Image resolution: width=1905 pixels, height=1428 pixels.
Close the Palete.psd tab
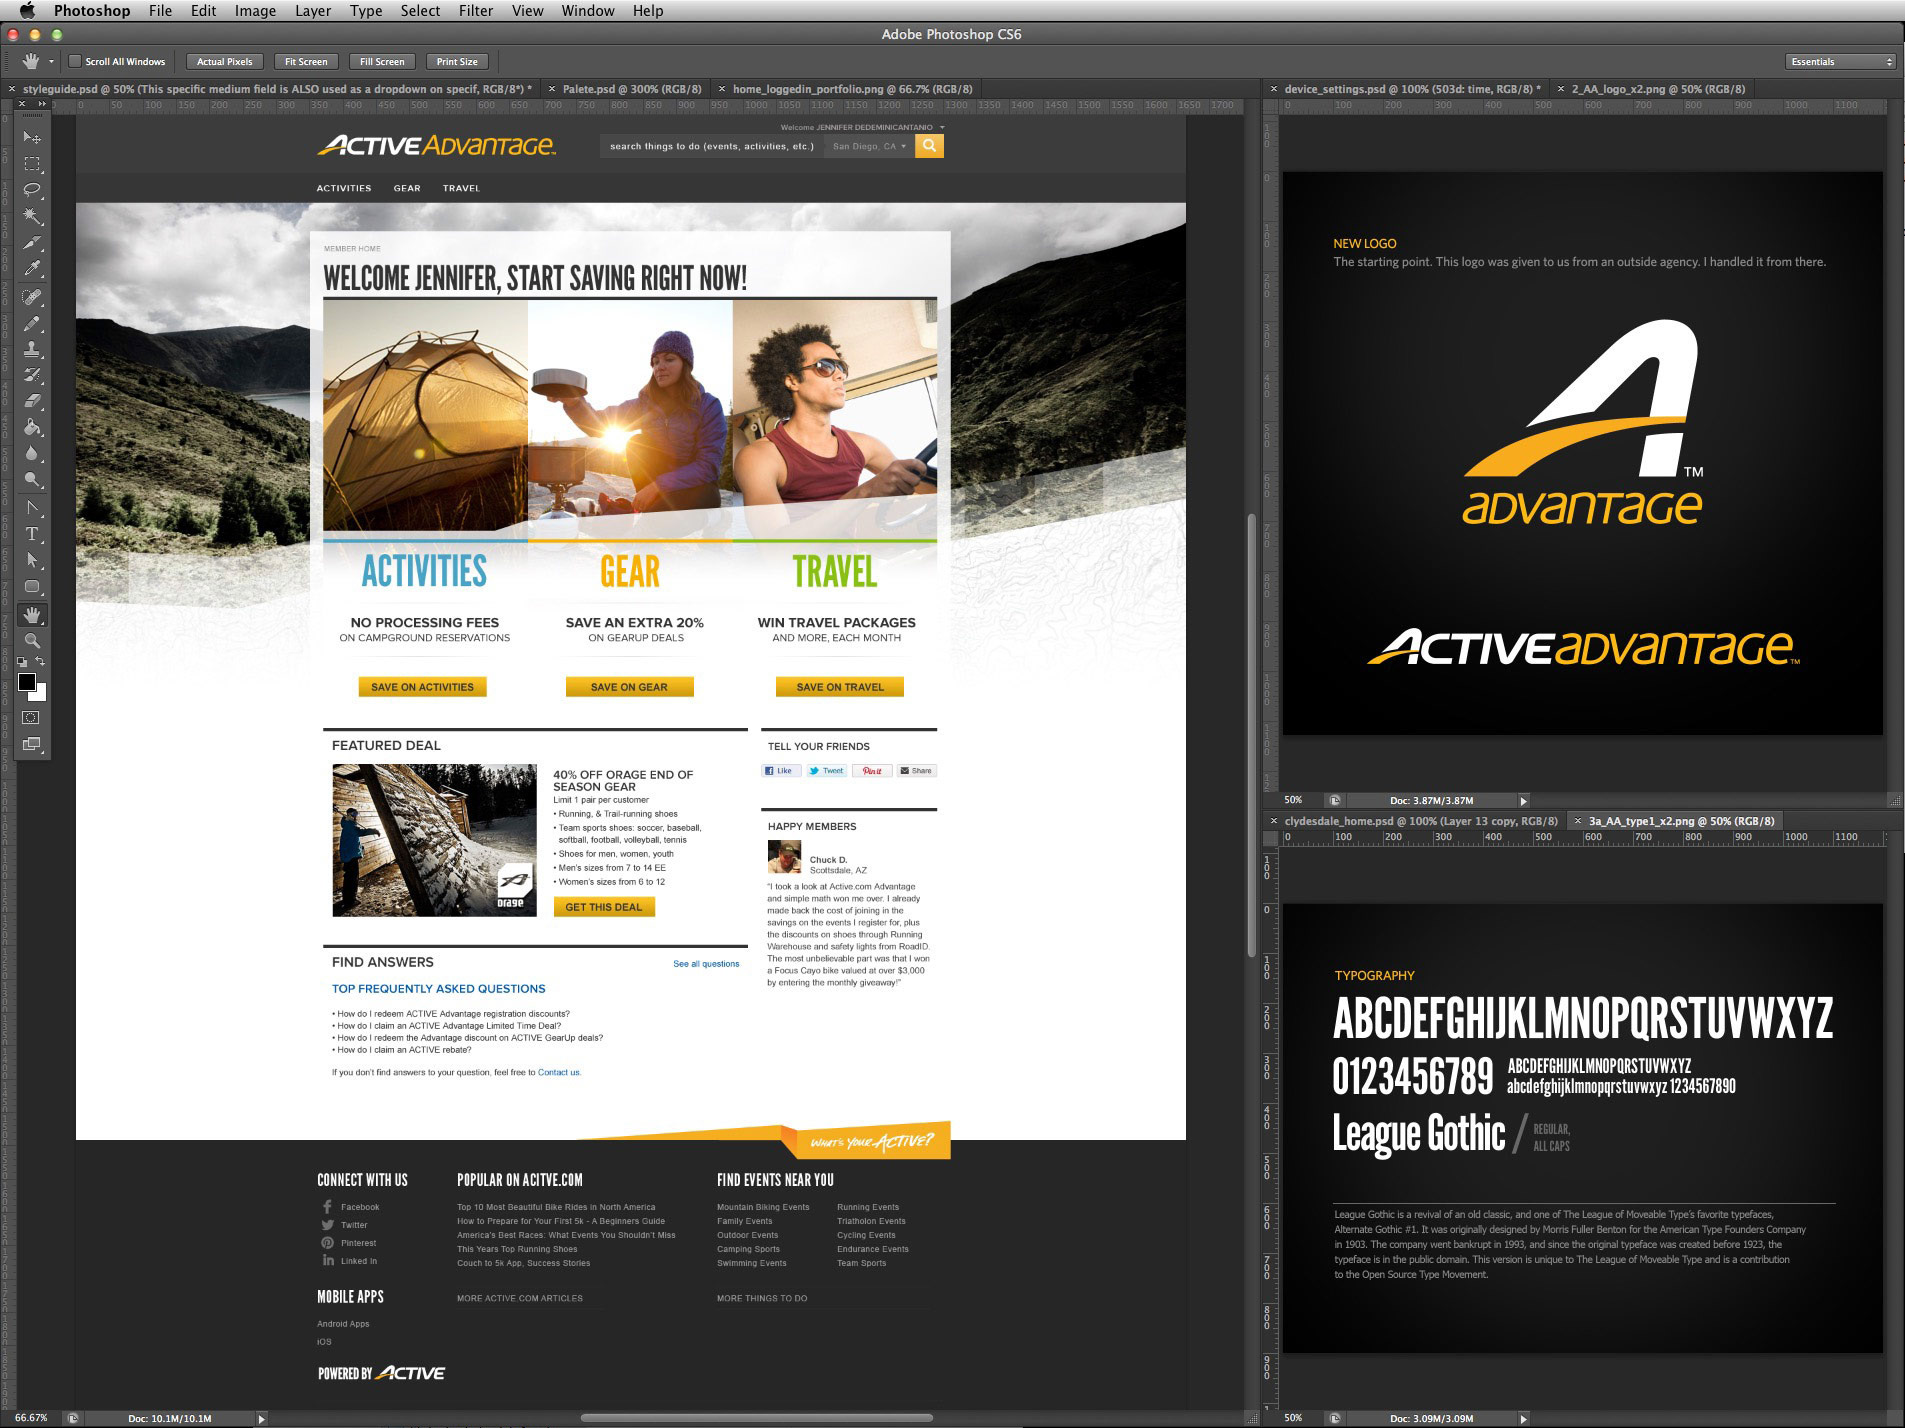coord(551,89)
